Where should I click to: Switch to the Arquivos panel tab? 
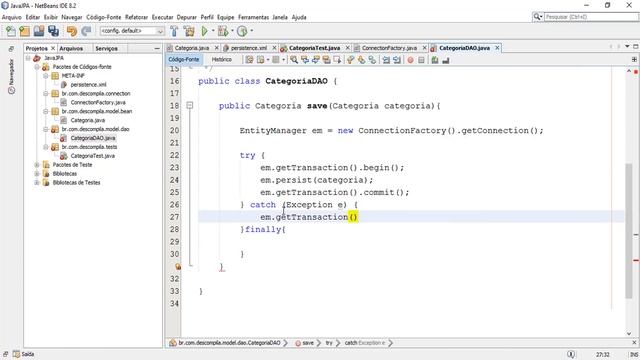71,49
